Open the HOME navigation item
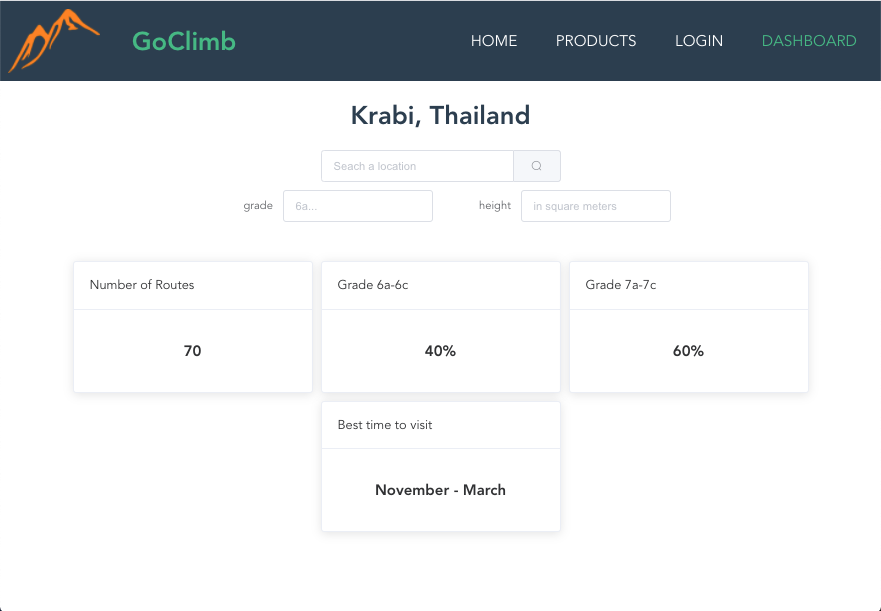881x611 pixels. pyautogui.click(x=493, y=41)
